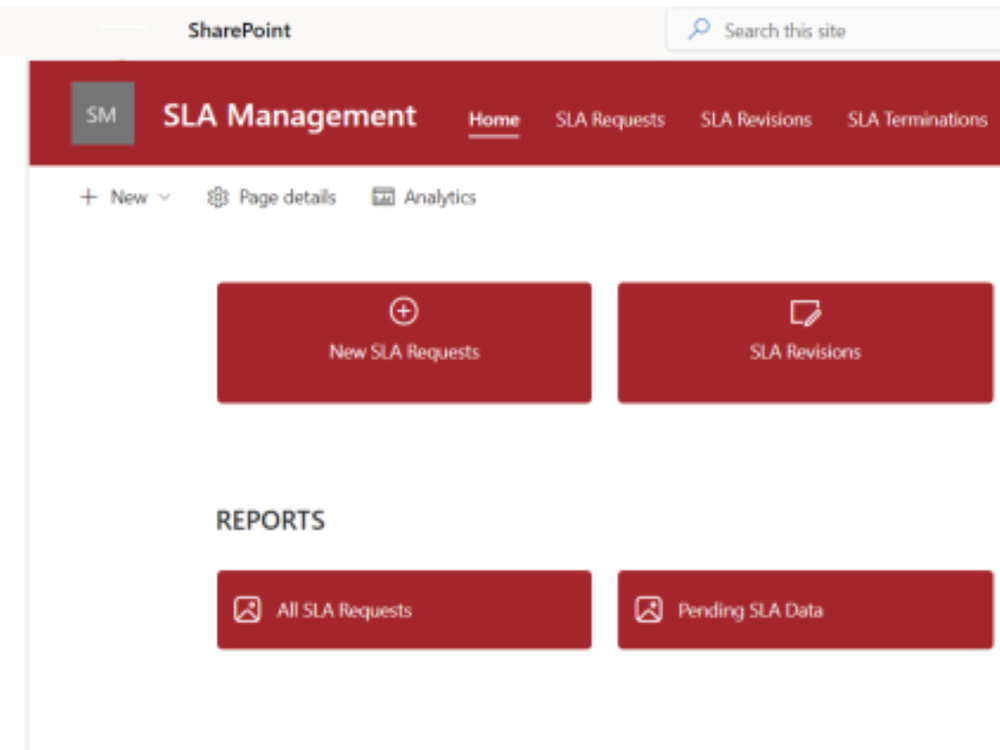Click the Analytics chart icon
The height and width of the screenshot is (750, 1000).
pyautogui.click(x=383, y=196)
